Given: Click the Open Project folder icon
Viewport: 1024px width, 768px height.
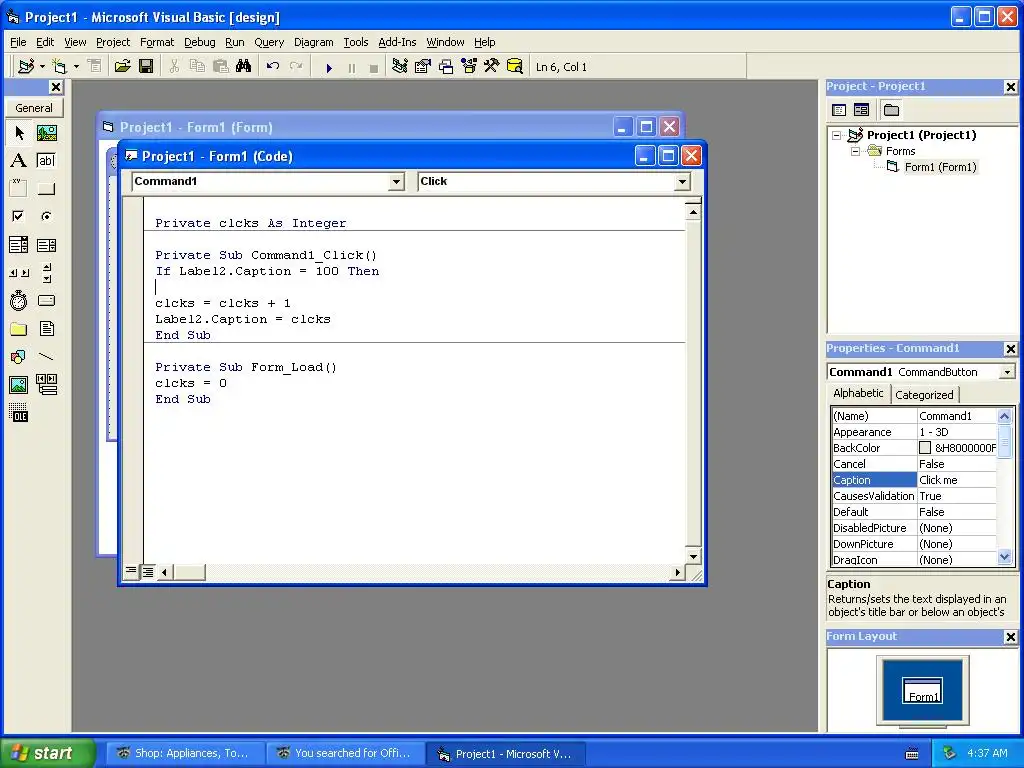Looking at the screenshot, I should (x=122, y=66).
